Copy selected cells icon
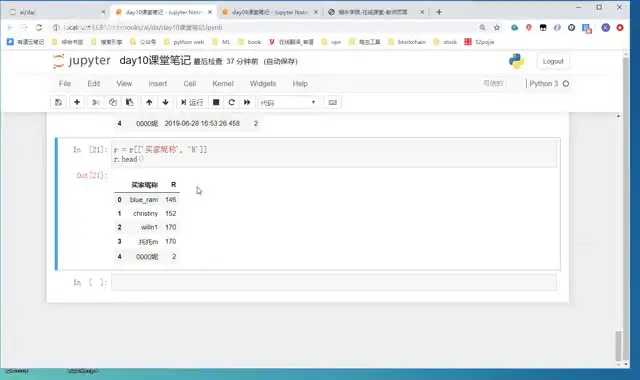Image resolution: width=640 pixels, height=380 pixels. point(113,102)
